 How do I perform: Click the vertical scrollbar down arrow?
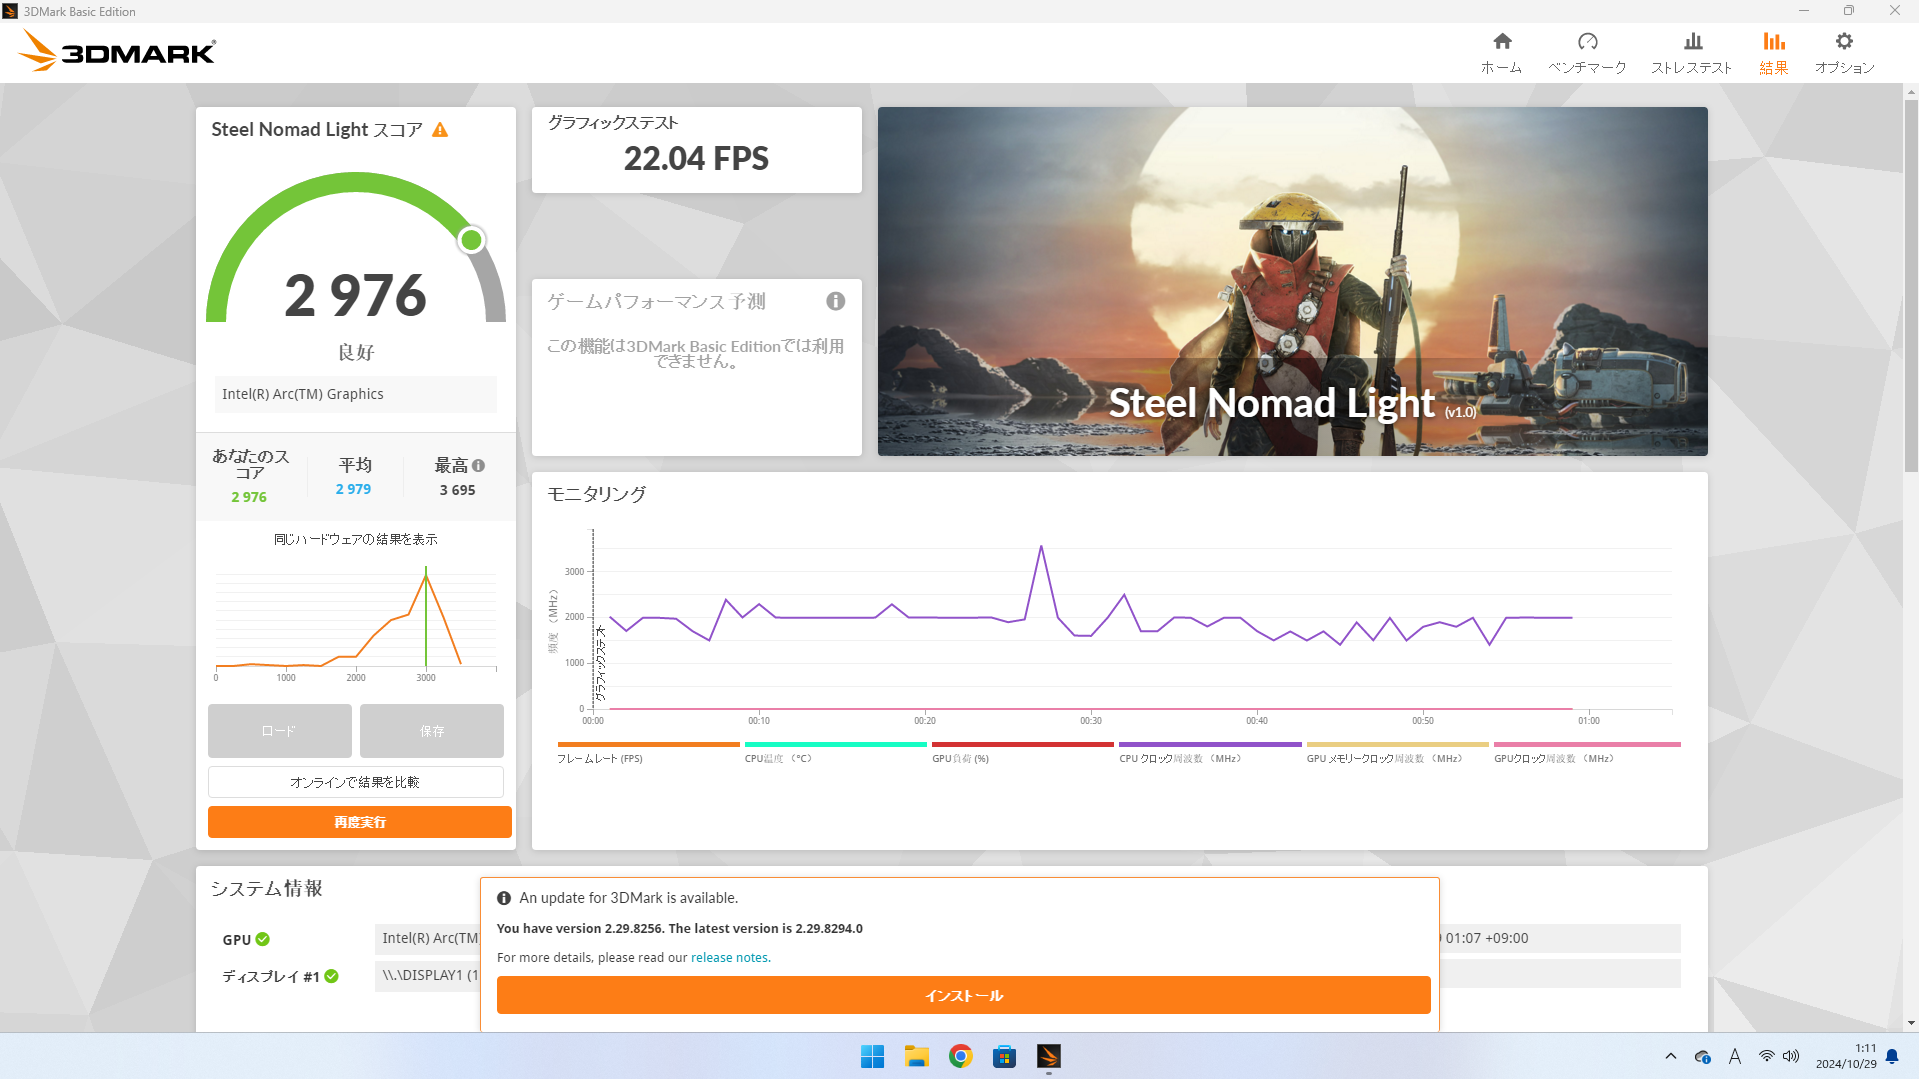1911,1023
